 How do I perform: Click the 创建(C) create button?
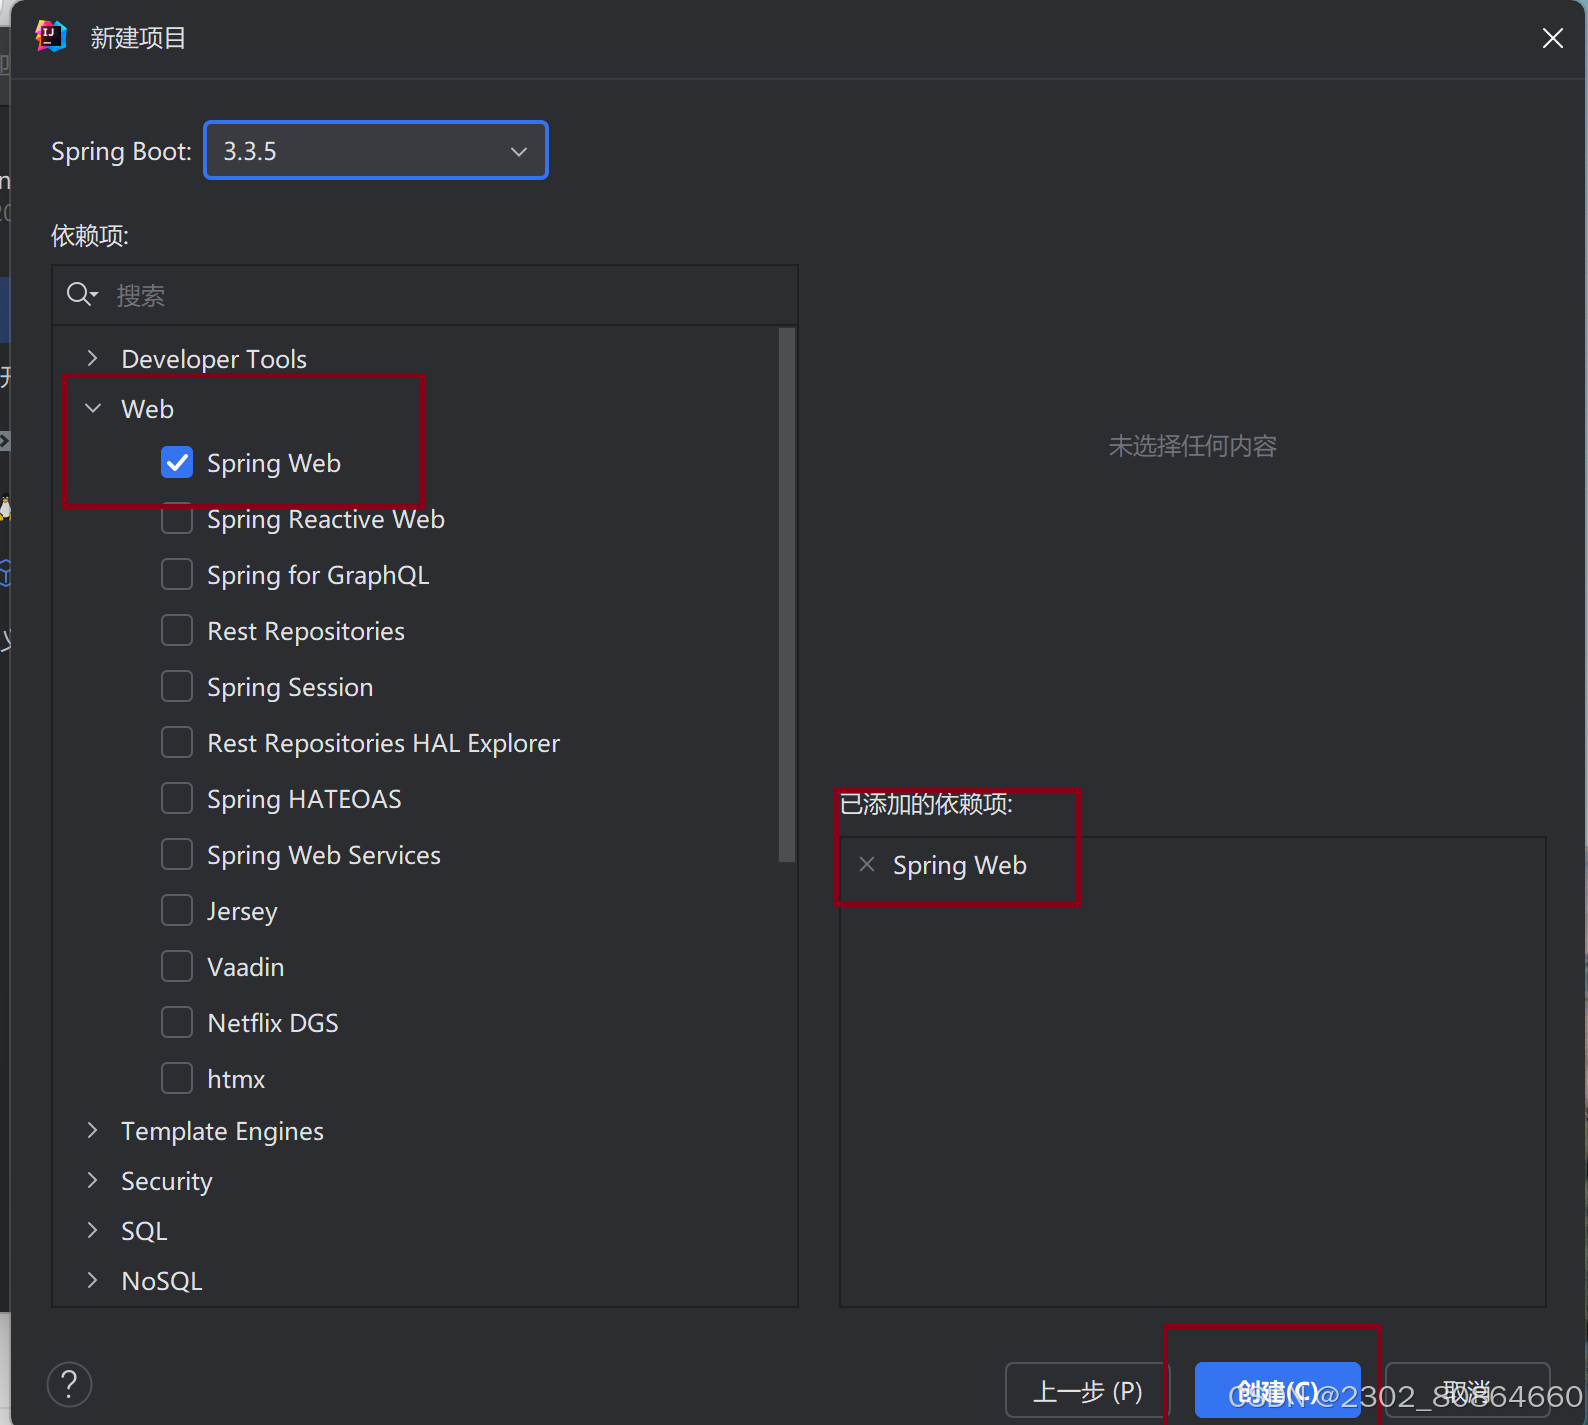point(1277,1390)
